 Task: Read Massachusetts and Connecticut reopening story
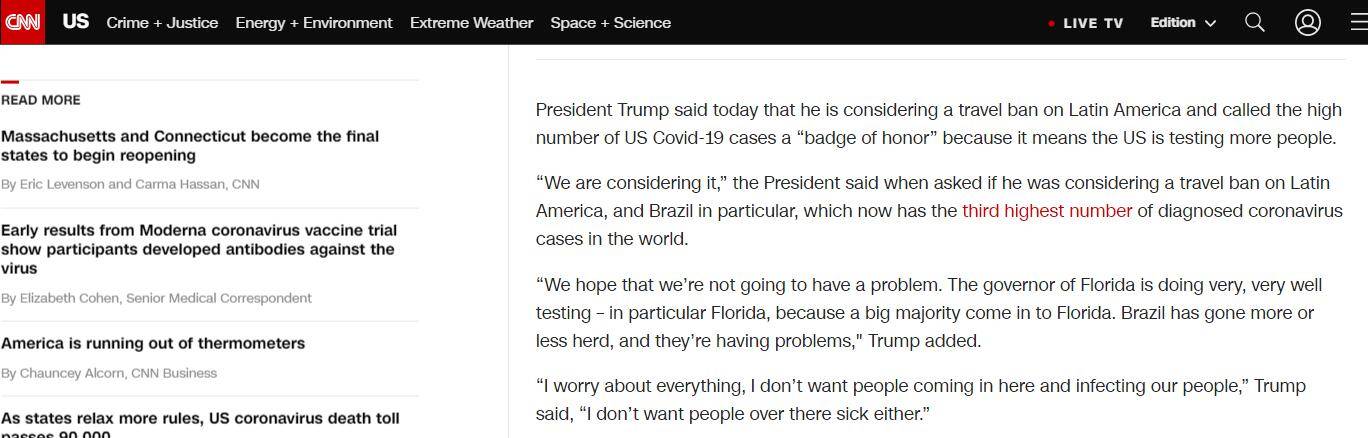[x=190, y=146]
